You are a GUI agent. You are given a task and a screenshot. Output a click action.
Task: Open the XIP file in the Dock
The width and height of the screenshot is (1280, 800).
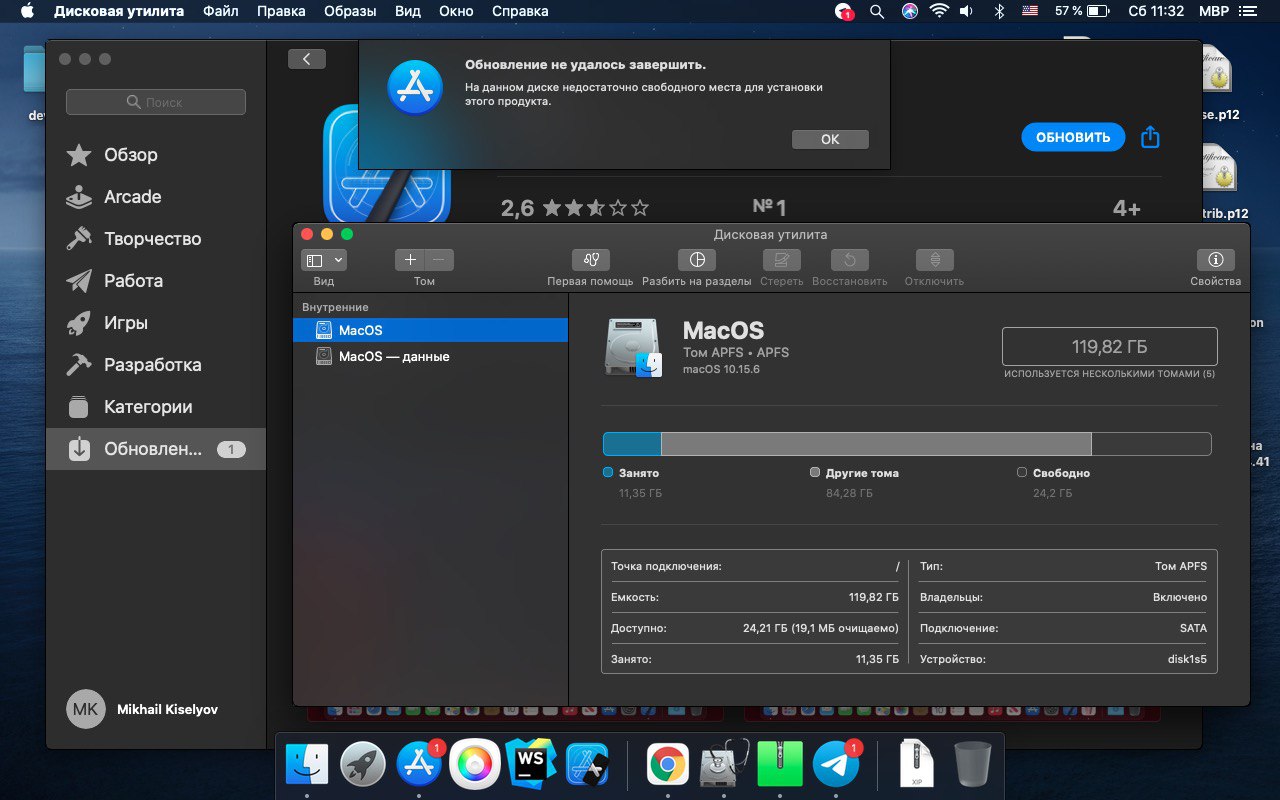(916, 762)
